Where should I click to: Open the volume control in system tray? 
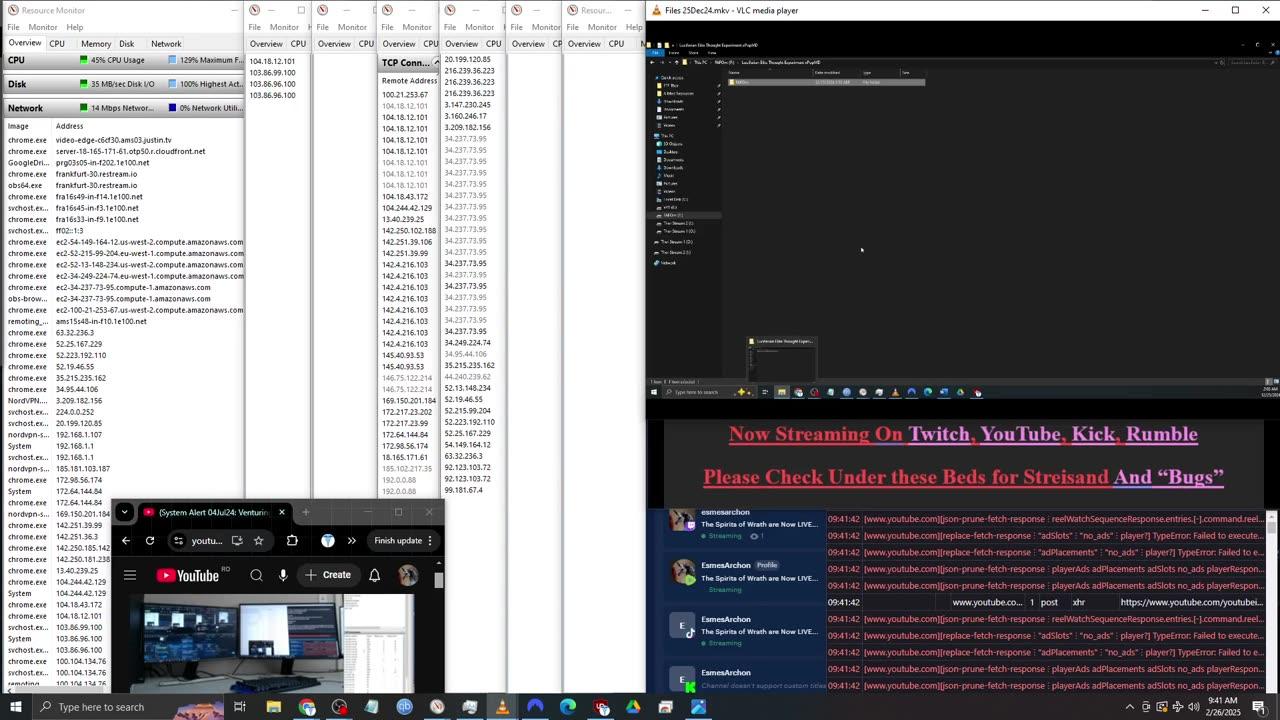pyautogui.click(x=1193, y=707)
